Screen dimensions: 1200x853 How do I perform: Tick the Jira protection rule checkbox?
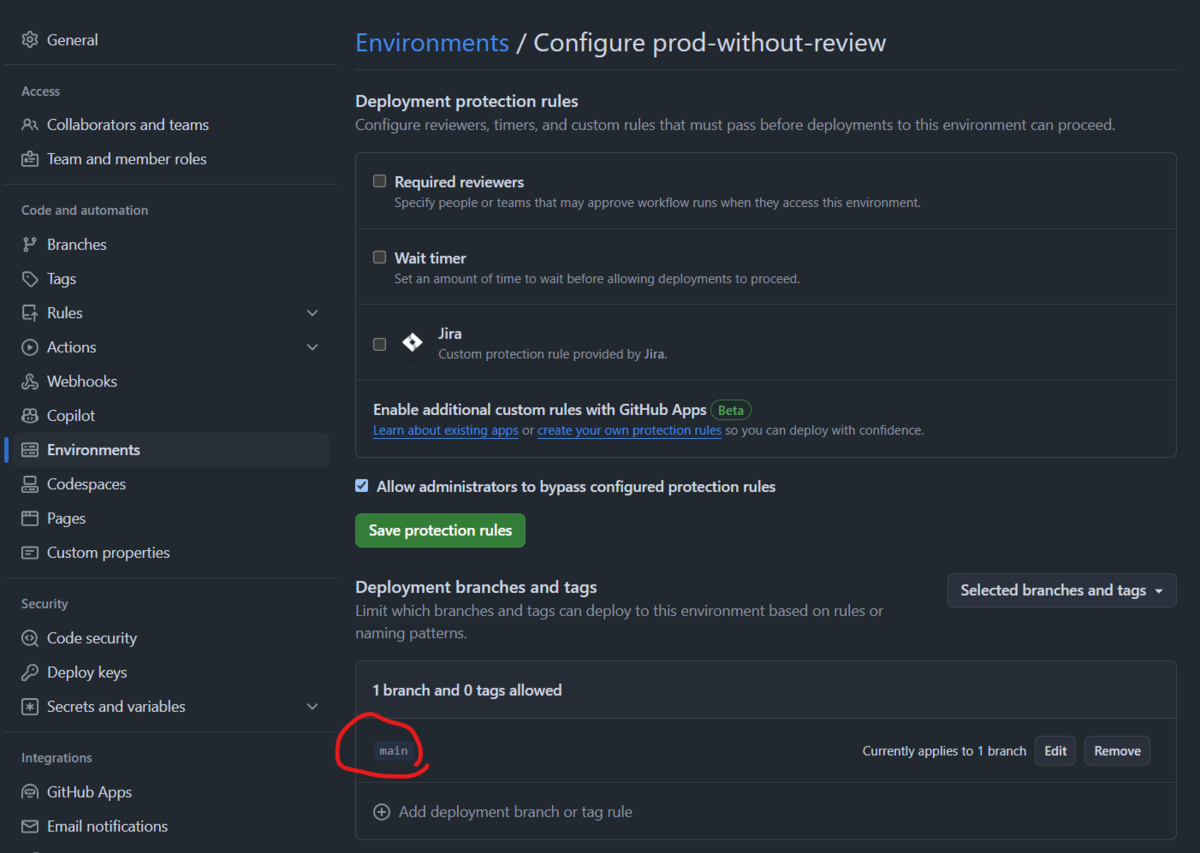[380, 344]
